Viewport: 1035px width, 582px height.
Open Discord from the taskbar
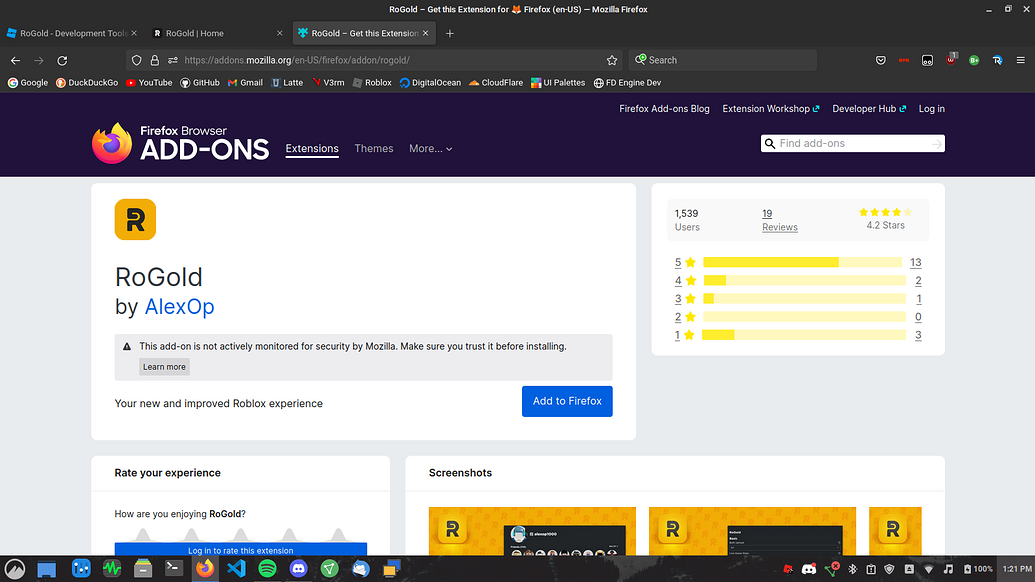[299, 570]
